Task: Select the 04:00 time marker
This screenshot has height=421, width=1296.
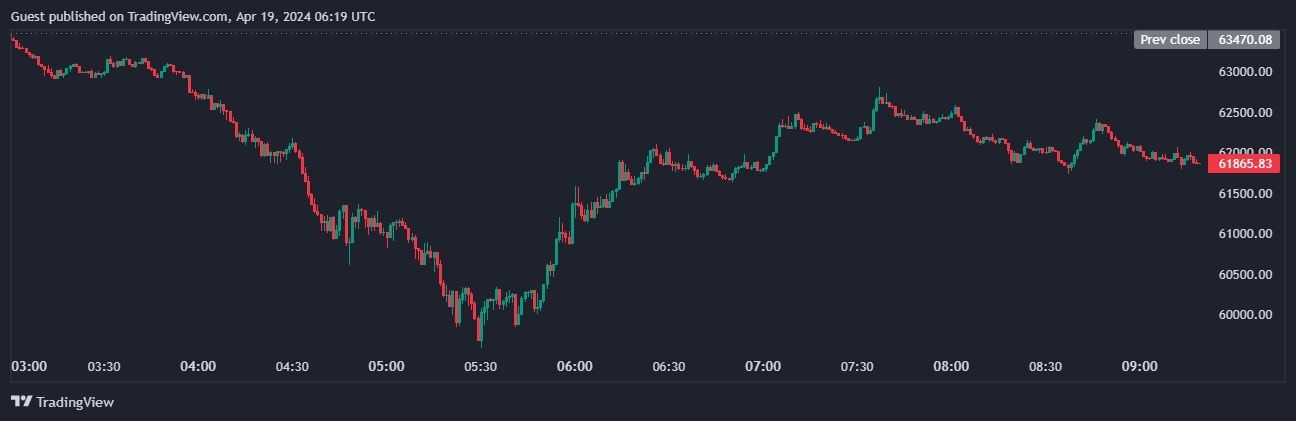Action: click(x=198, y=367)
